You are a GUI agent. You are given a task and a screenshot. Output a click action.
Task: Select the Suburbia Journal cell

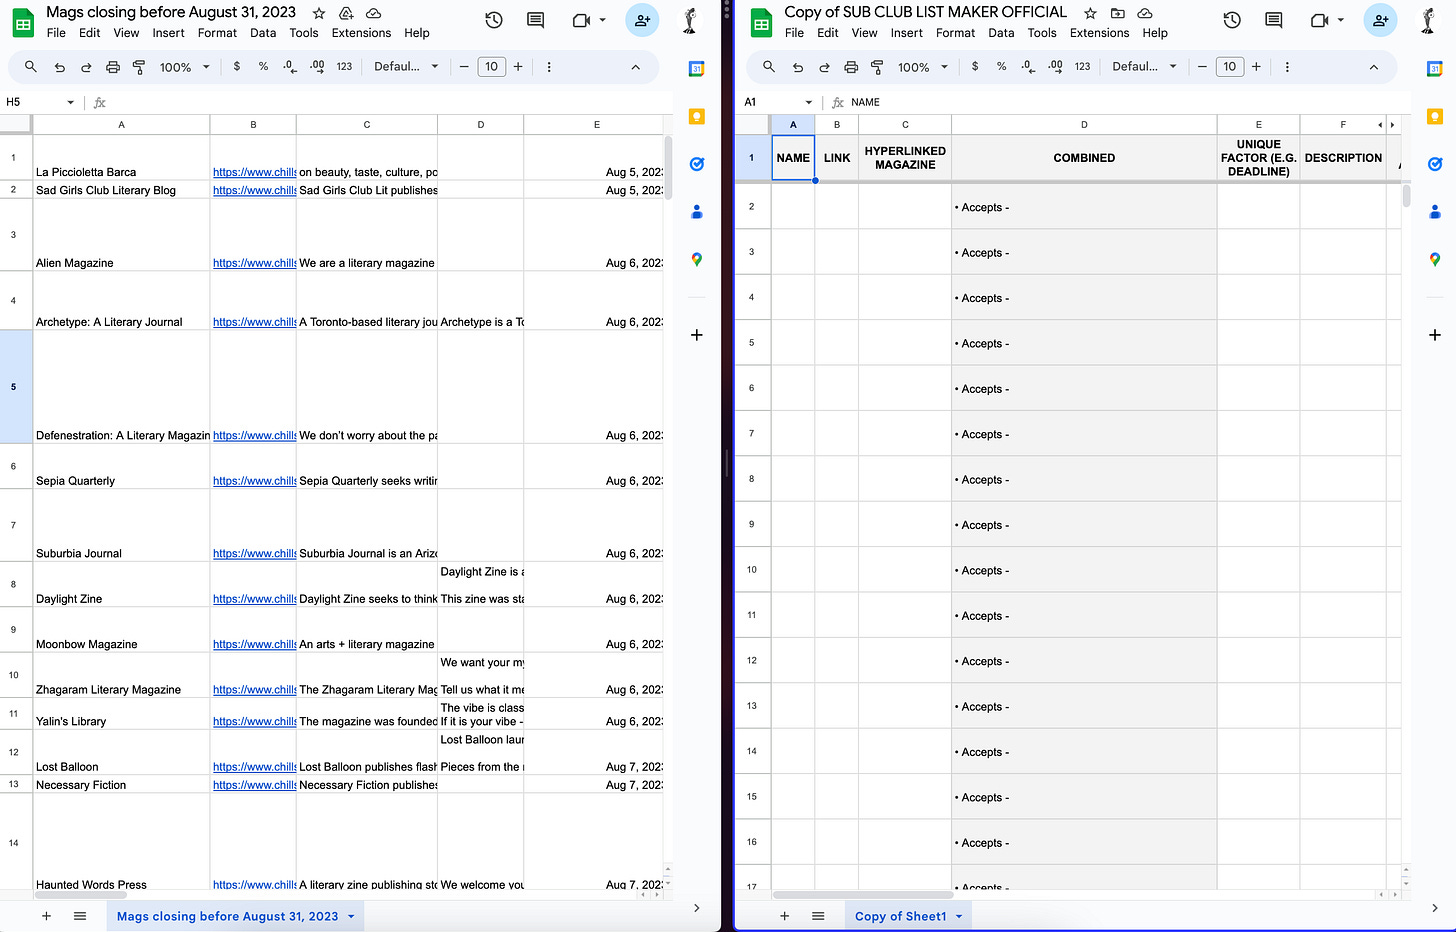click(x=122, y=525)
